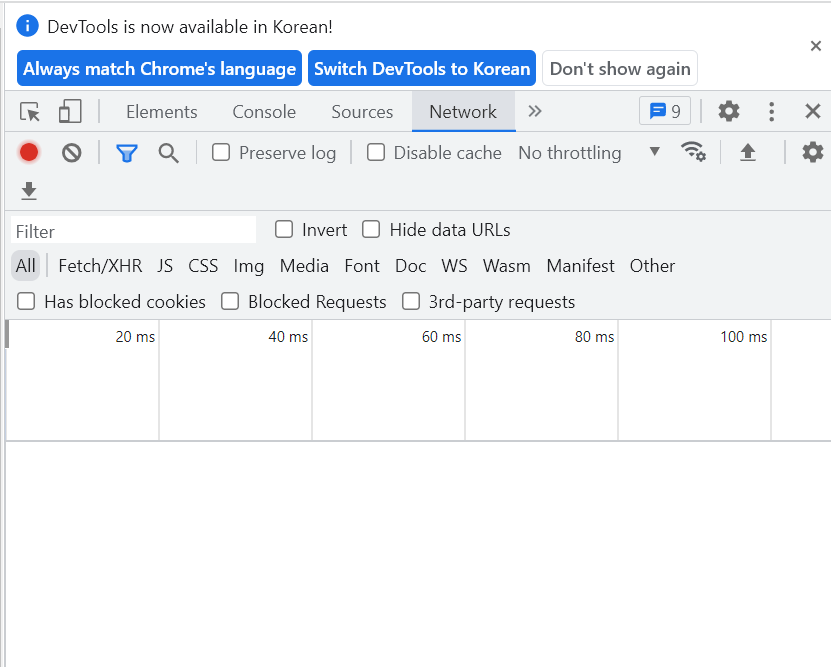This screenshot has width=831, height=667.
Task: Filter requests by Manifest type
Action: [580, 265]
